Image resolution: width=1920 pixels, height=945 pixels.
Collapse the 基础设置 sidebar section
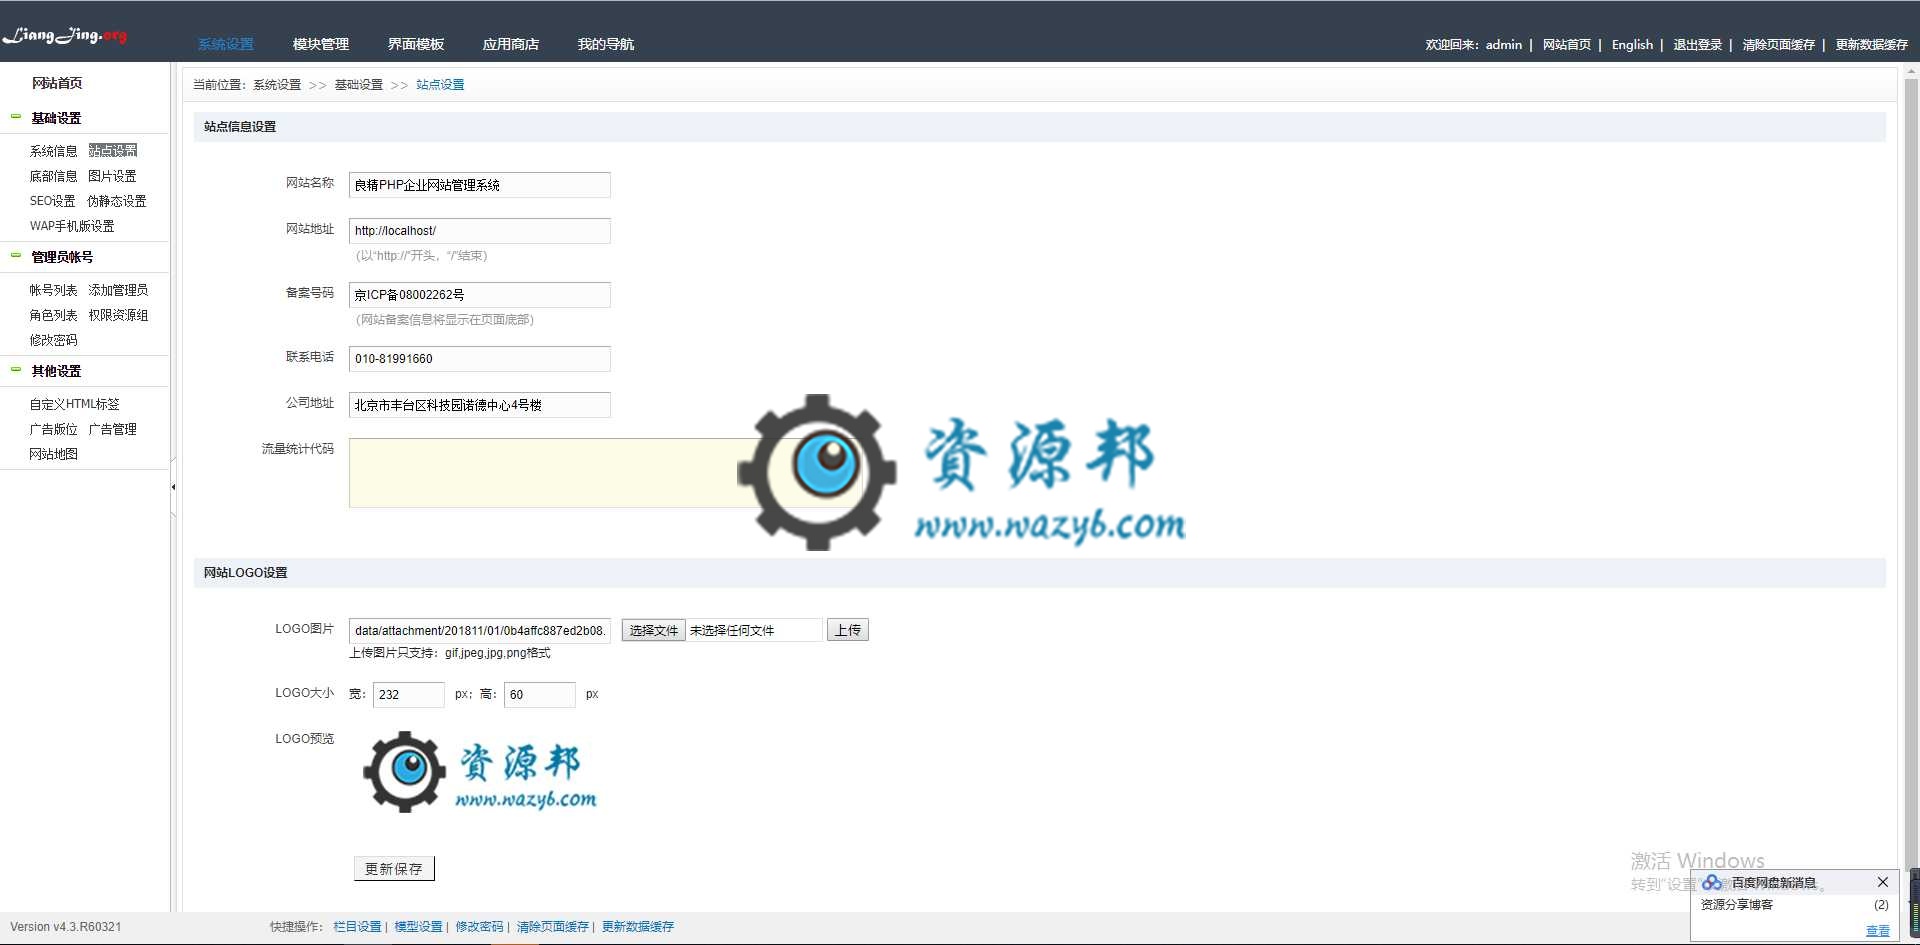[x=16, y=117]
